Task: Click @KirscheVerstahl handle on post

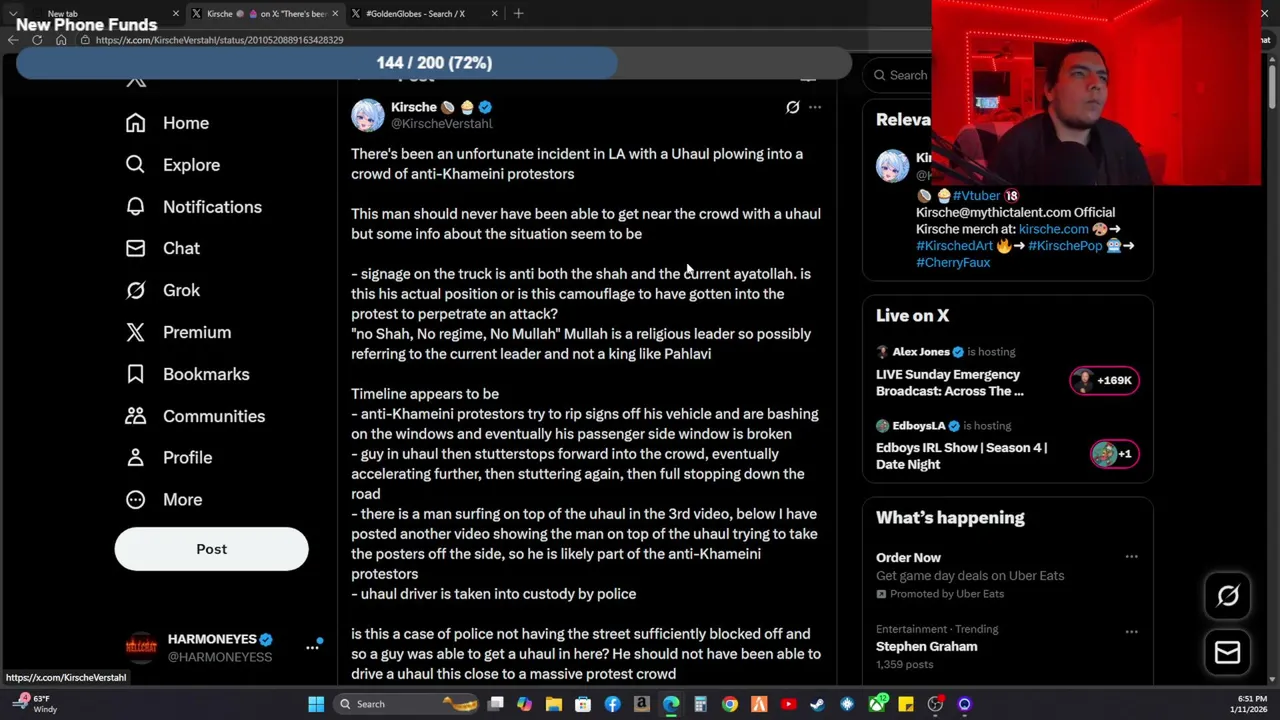Action: tap(441, 124)
